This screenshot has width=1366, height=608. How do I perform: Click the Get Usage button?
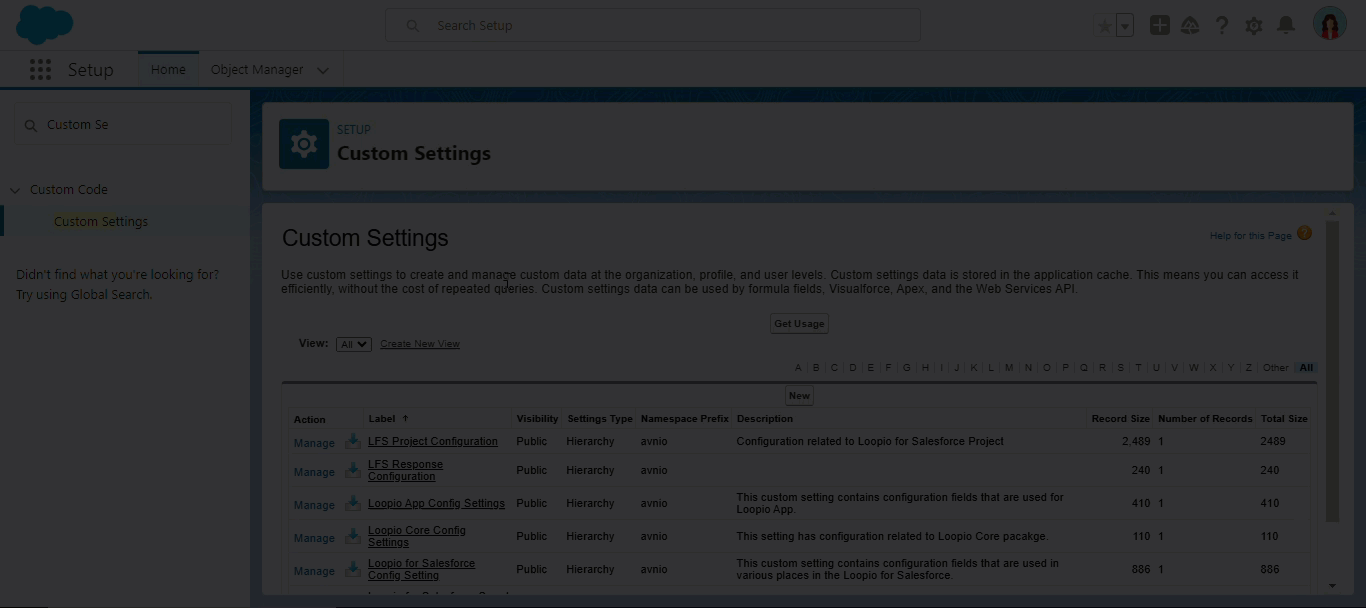point(799,324)
